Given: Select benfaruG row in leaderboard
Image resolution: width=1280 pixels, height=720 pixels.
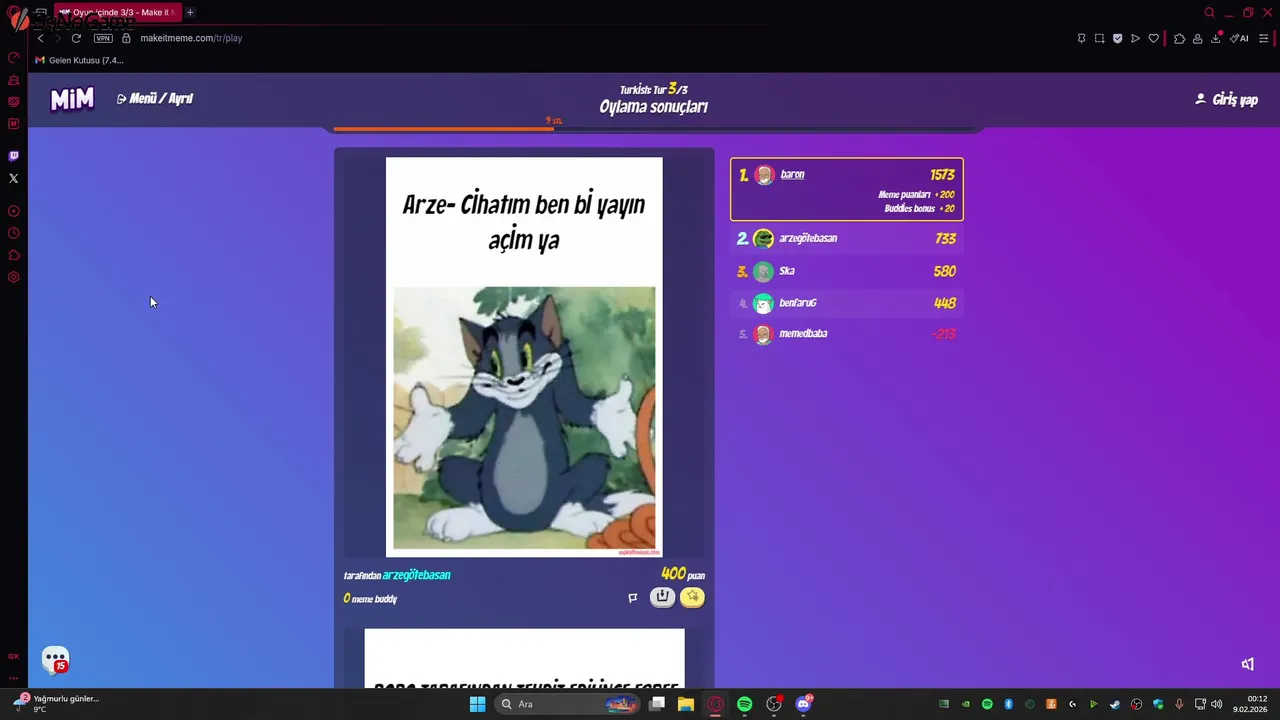Looking at the screenshot, I should 847,303.
